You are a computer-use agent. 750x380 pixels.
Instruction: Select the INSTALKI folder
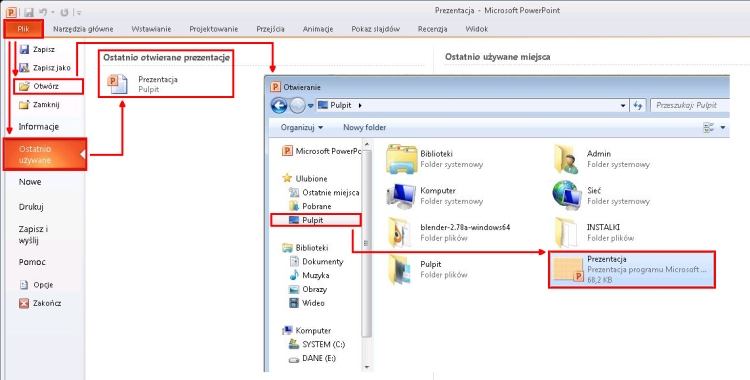point(594,233)
